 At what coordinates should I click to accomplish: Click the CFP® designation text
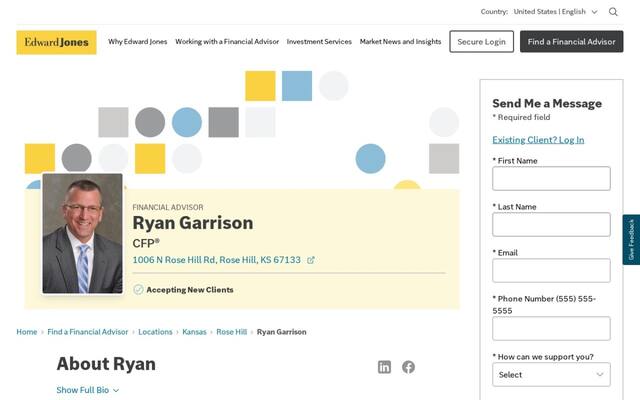[146, 243]
